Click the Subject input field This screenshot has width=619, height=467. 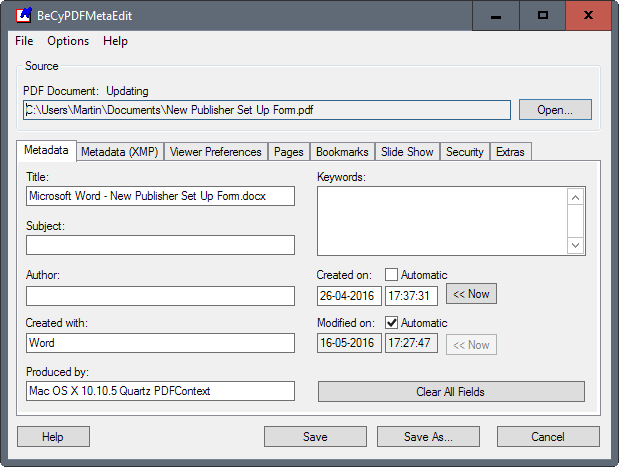pyautogui.click(x=160, y=245)
